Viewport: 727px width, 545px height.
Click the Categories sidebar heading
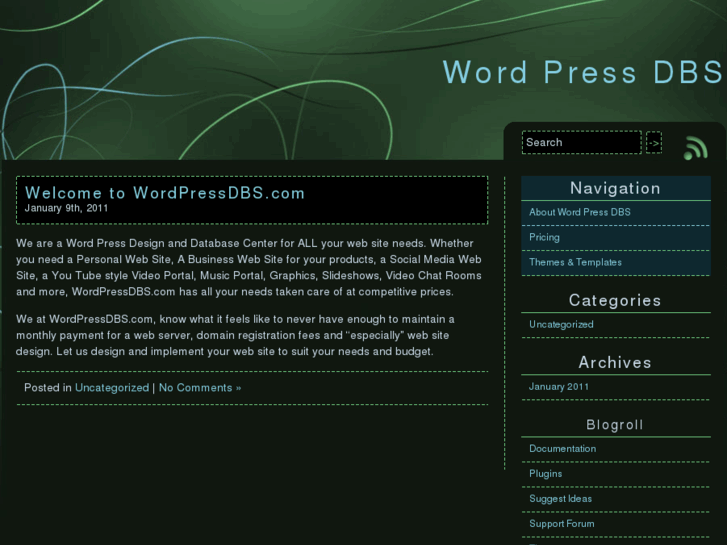pos(615,301)
